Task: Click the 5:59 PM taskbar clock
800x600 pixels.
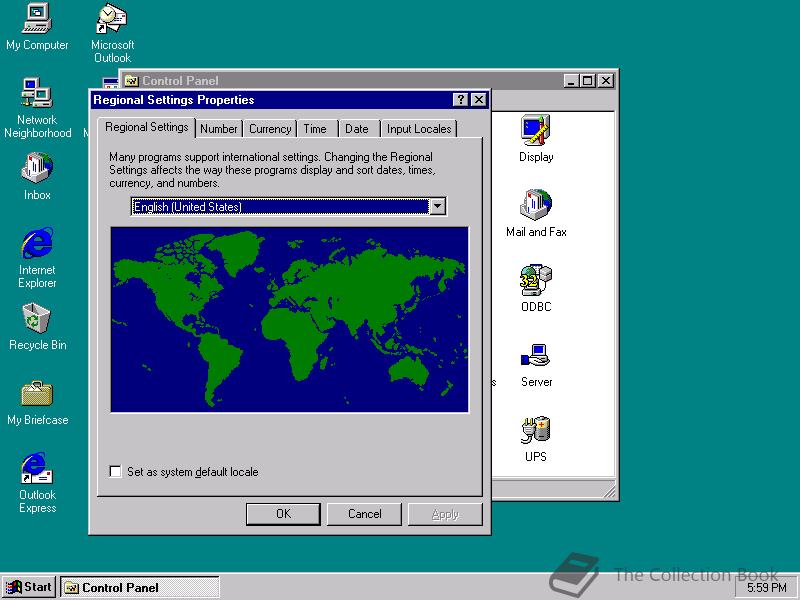Action: 766,588
